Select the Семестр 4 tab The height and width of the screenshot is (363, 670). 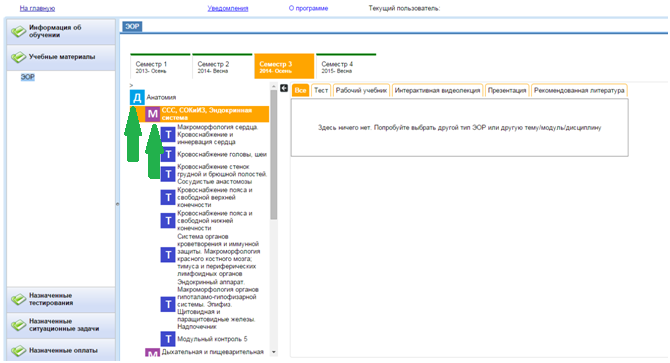346,67
